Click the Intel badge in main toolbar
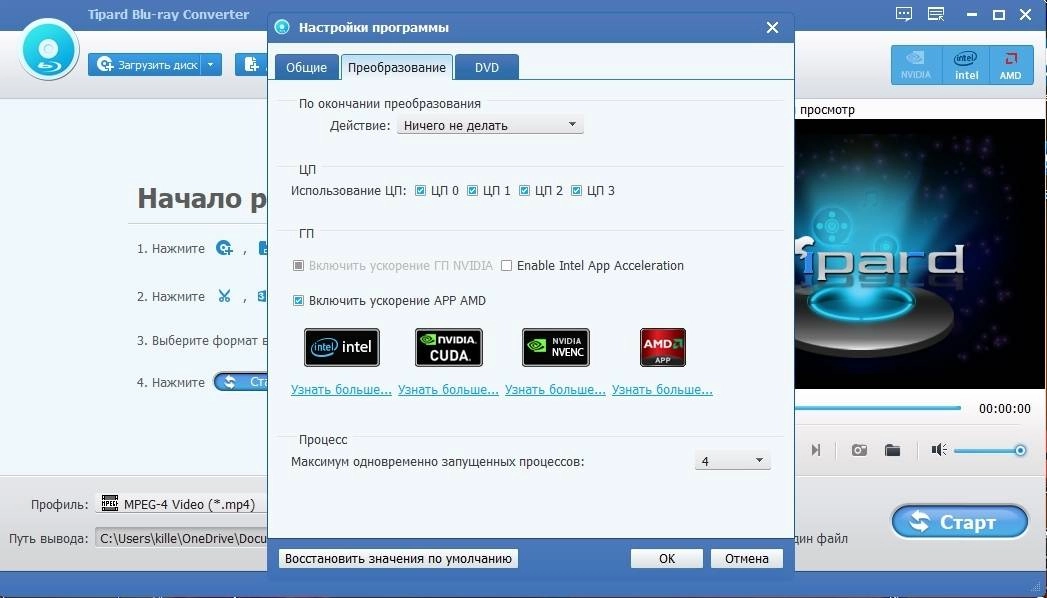 (x=966, y=65)
